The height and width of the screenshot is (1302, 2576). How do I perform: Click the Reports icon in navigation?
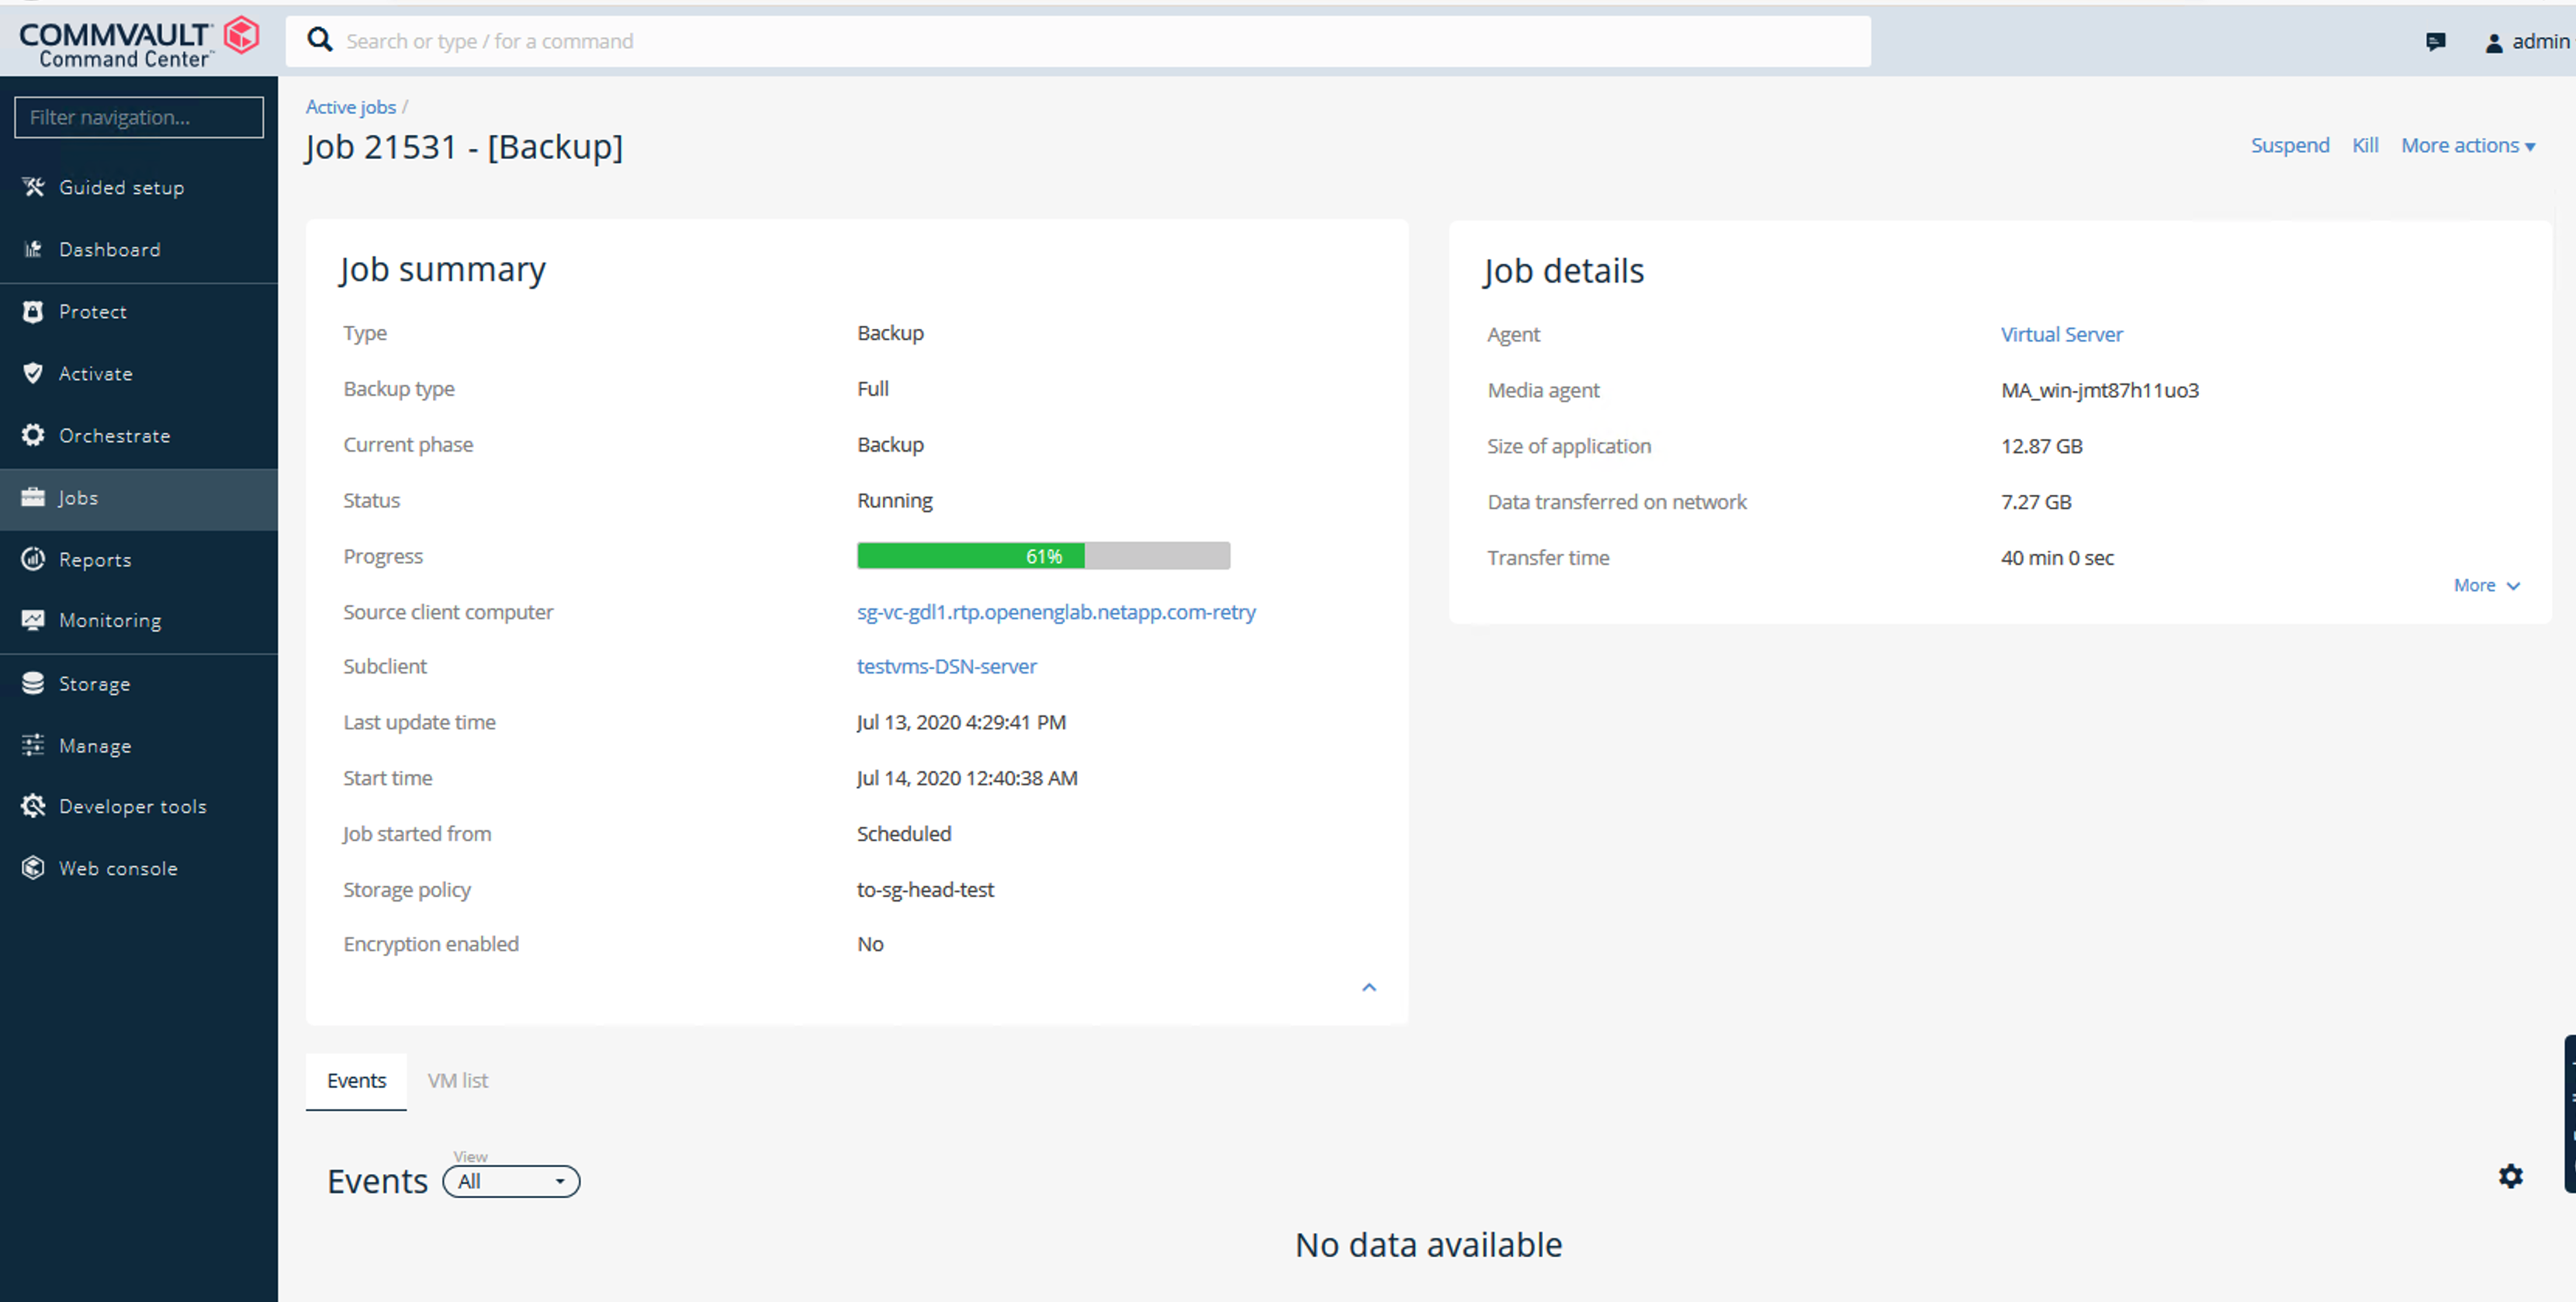coord(33,559)
